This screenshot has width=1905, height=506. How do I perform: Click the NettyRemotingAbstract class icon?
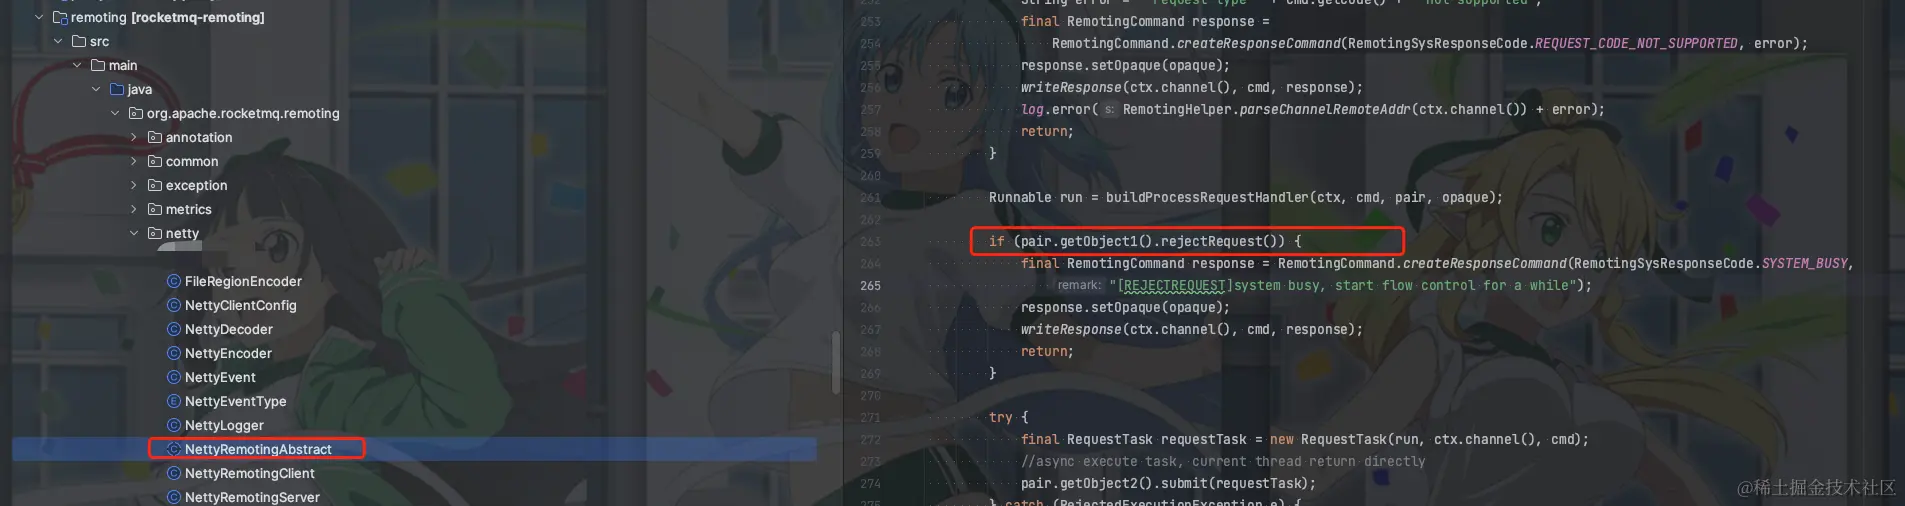174,449
